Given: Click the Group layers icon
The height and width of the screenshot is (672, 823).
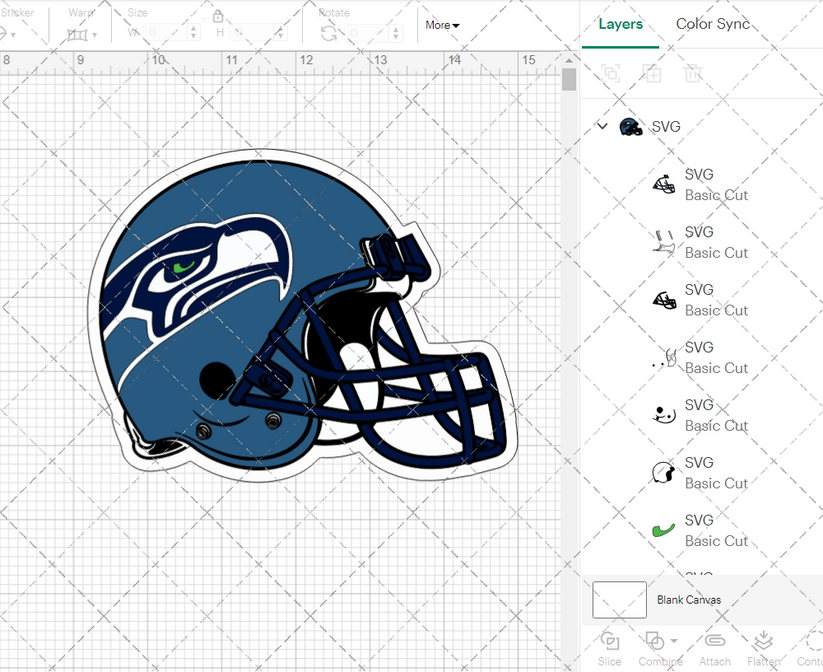Looking at the screenshot, I should 611,74.
